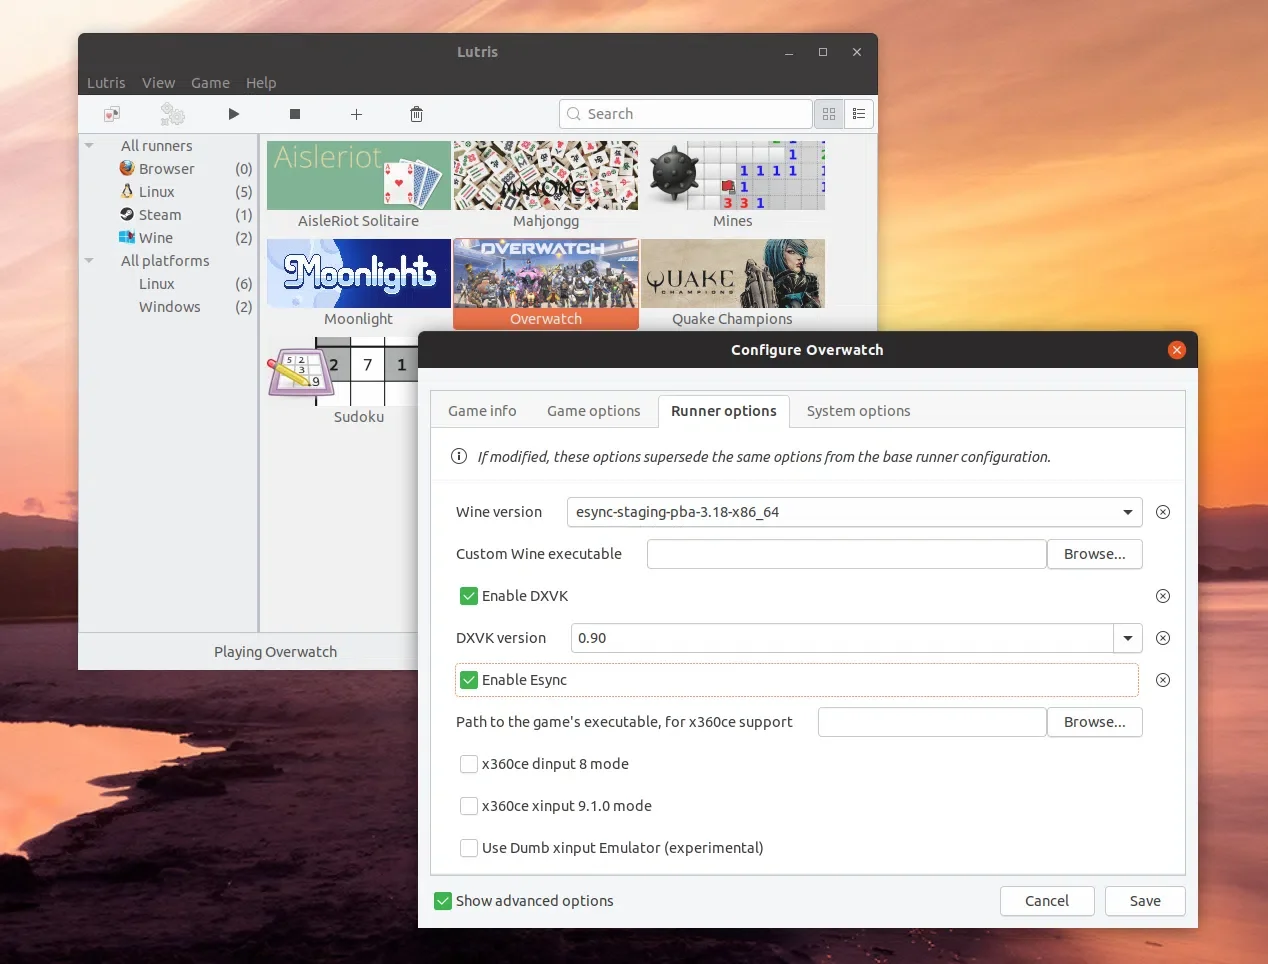Click the Play button in Lutris toolbar
This screenshot has height=964, width=1268.
234,114
